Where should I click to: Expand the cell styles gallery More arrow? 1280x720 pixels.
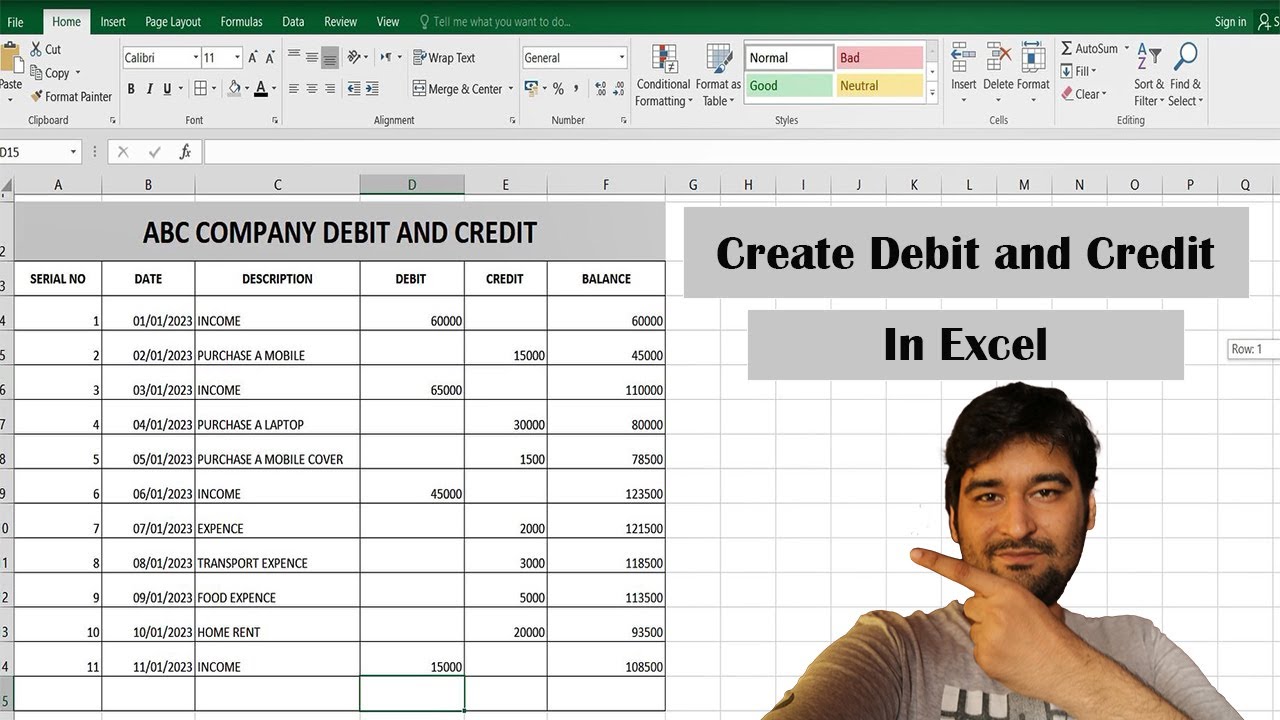pos(932,92)
